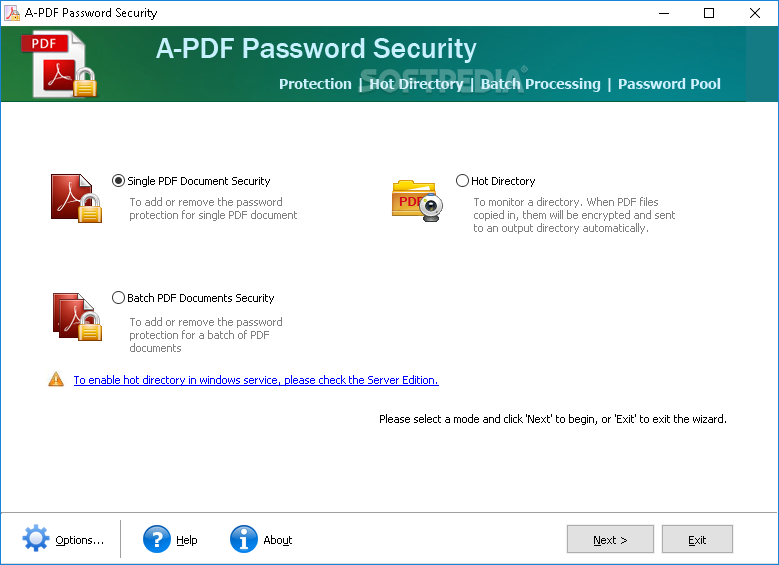Click the title bar app icon
This screenshot has width=779, height=565.
tap(12, 13)
